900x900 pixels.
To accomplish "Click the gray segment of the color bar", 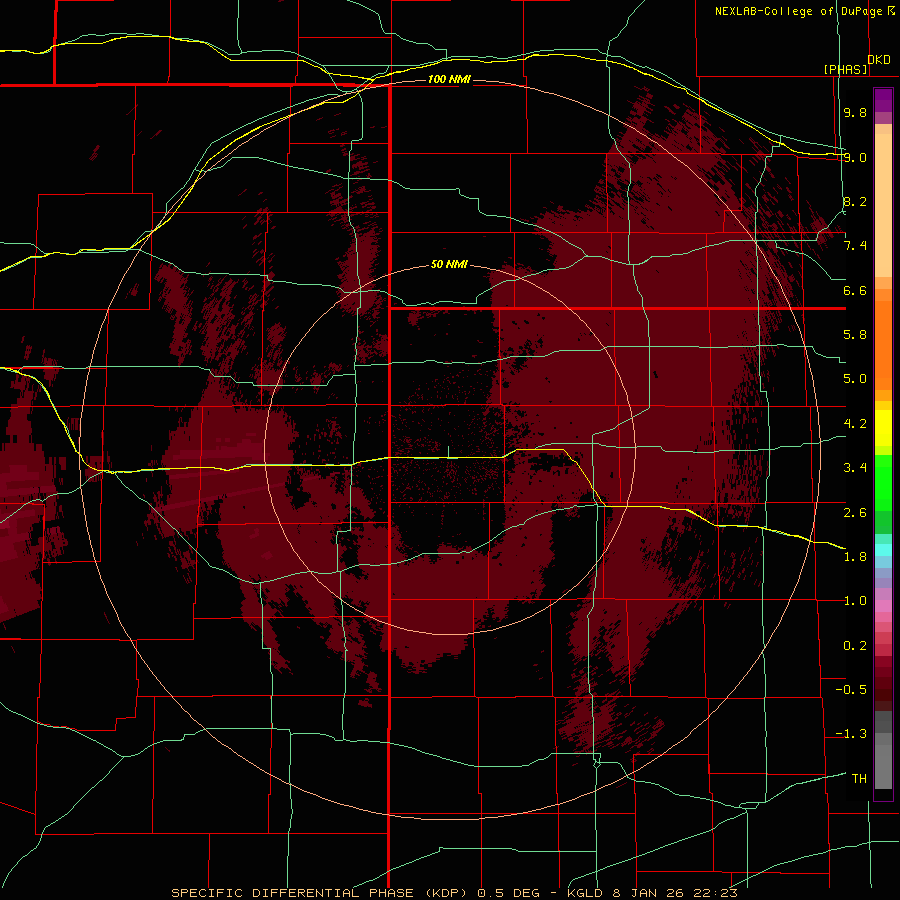I will point(883,752).
